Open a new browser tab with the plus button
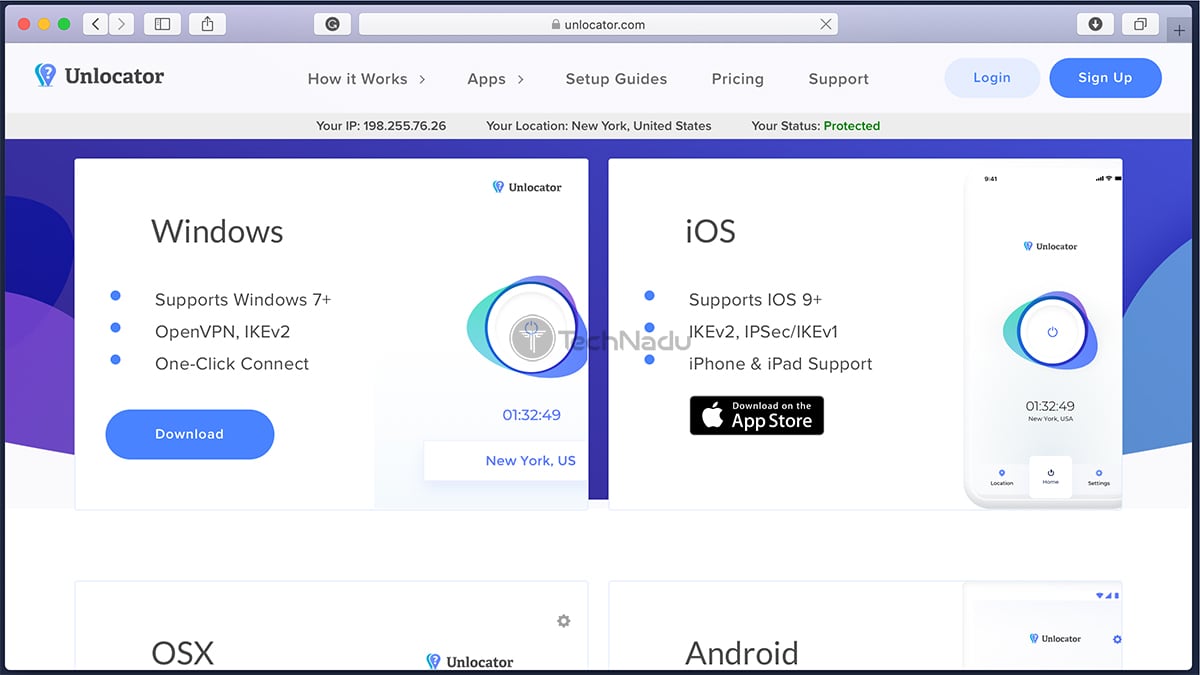 [1180, 30]
